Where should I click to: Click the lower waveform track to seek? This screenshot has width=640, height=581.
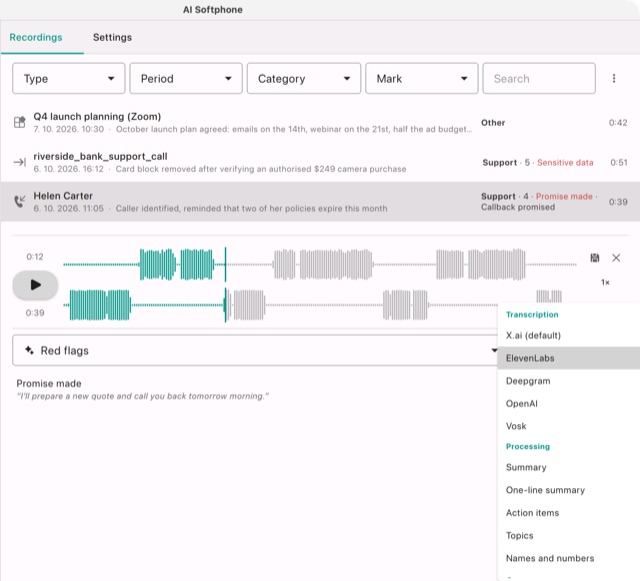[x=280, y=305]
